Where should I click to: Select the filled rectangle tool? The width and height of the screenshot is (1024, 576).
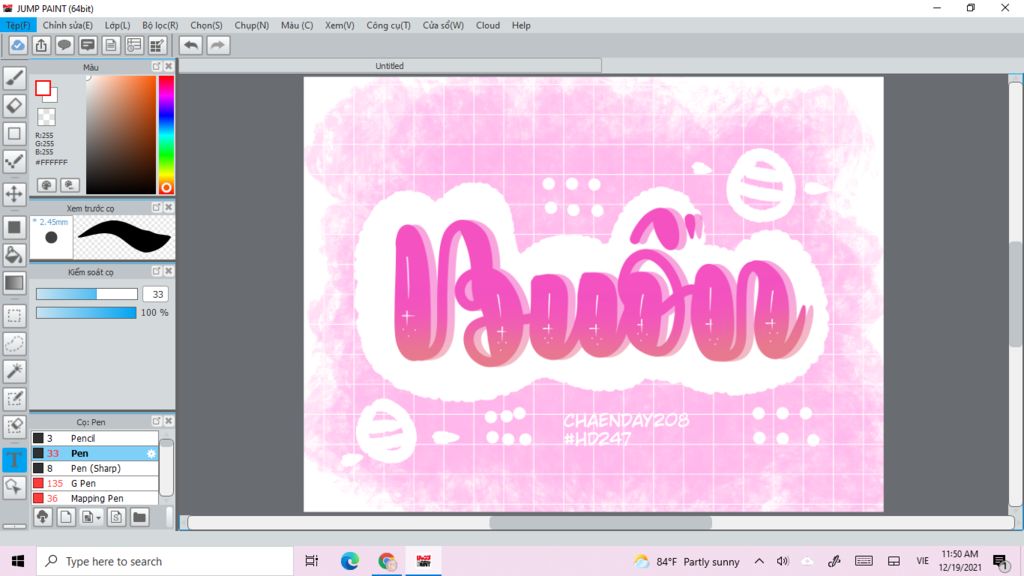click(x=14, y=227)
